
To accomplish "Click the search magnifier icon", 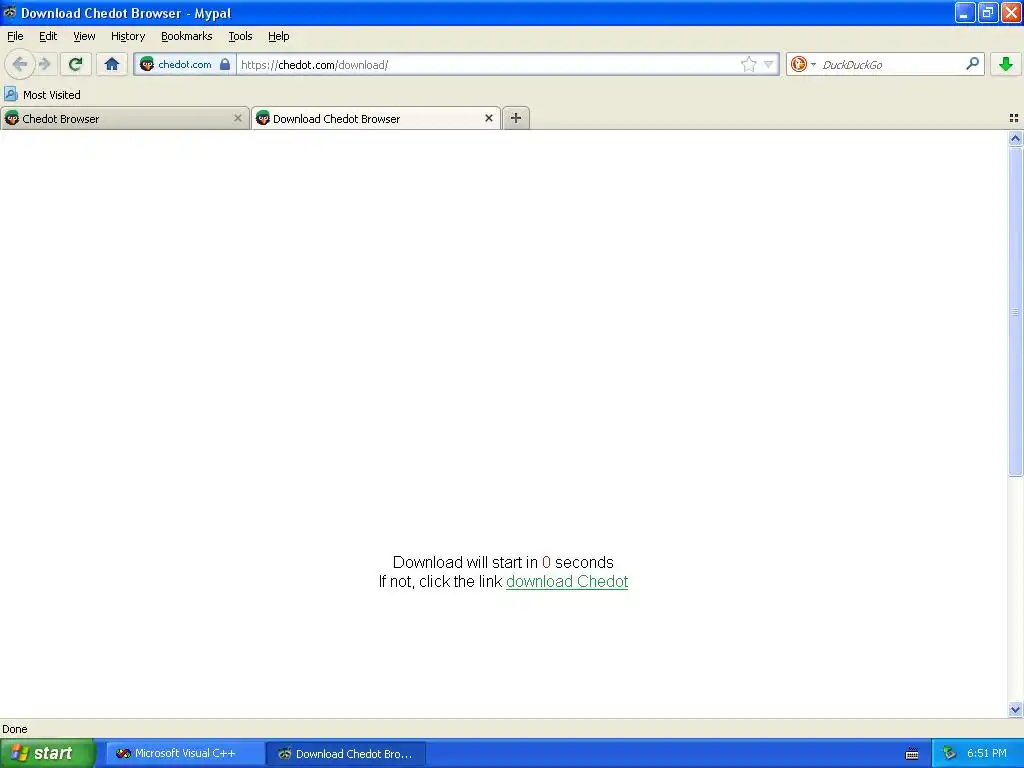I will 972,64.
